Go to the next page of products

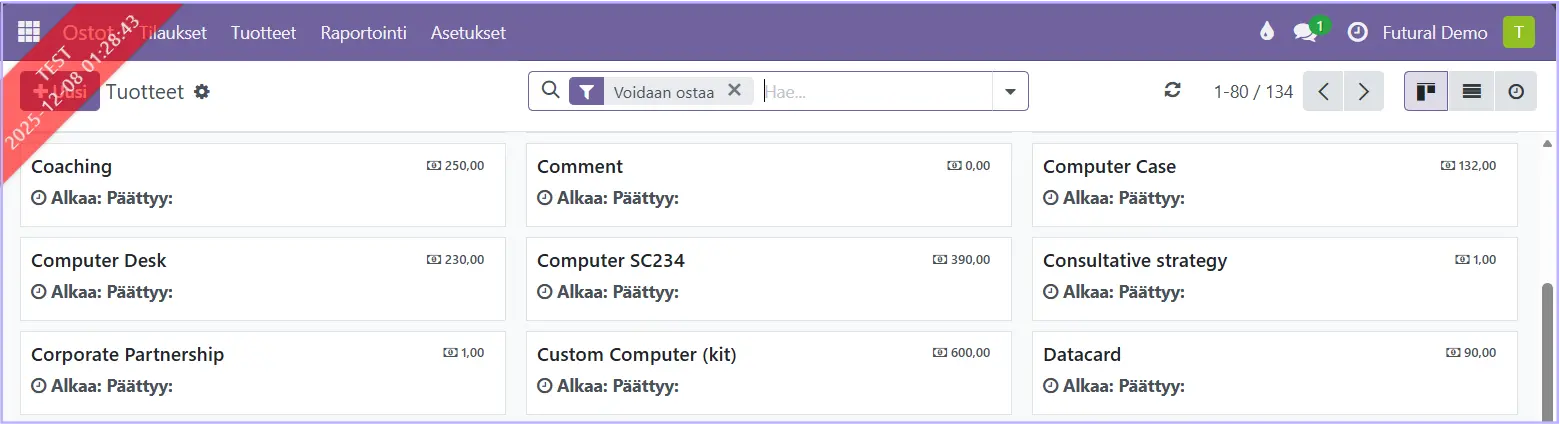pos(1363,91)
